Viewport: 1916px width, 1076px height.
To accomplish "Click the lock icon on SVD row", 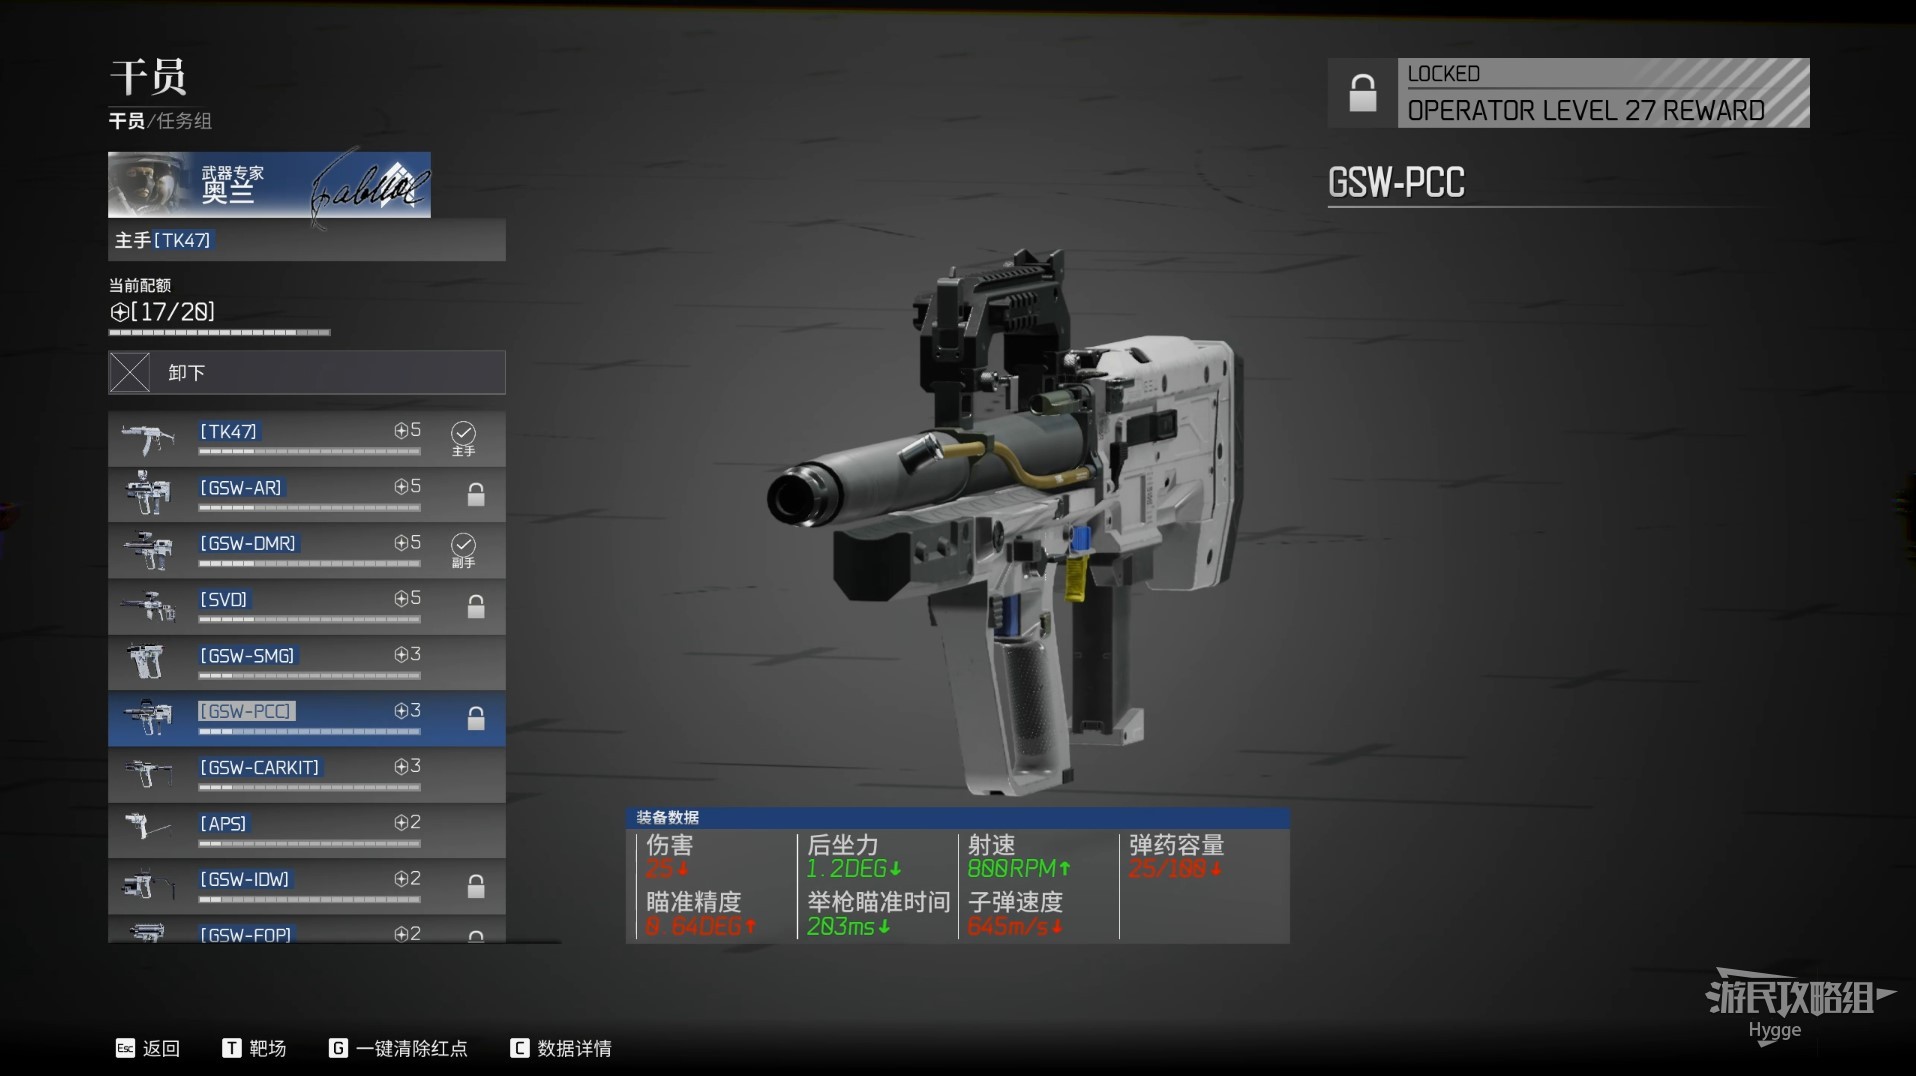I will coord(476,606).
